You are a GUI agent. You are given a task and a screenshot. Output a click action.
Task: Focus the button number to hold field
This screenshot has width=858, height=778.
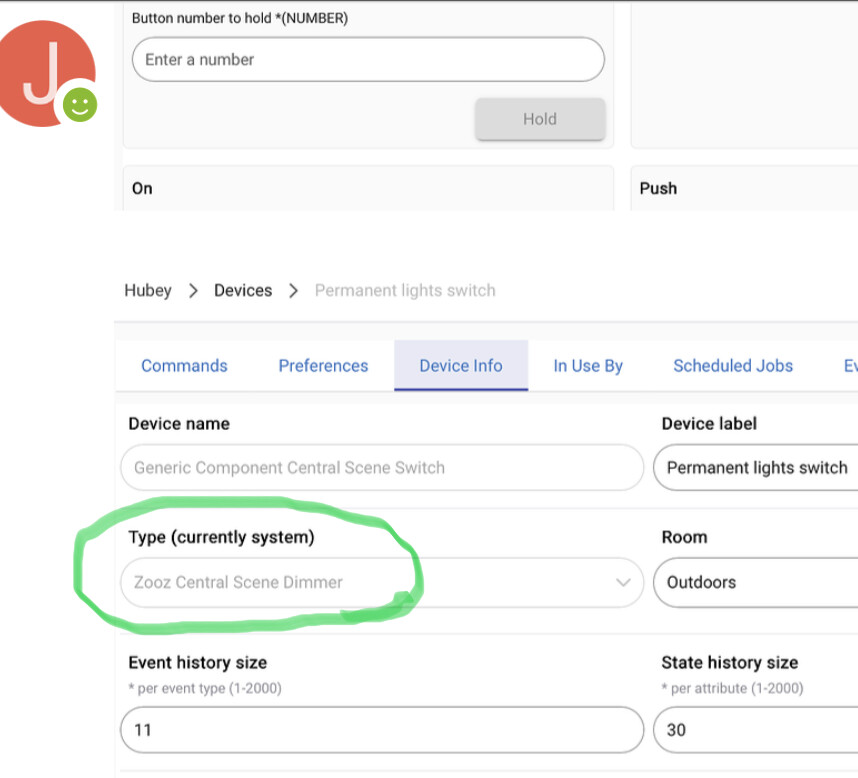368,60
